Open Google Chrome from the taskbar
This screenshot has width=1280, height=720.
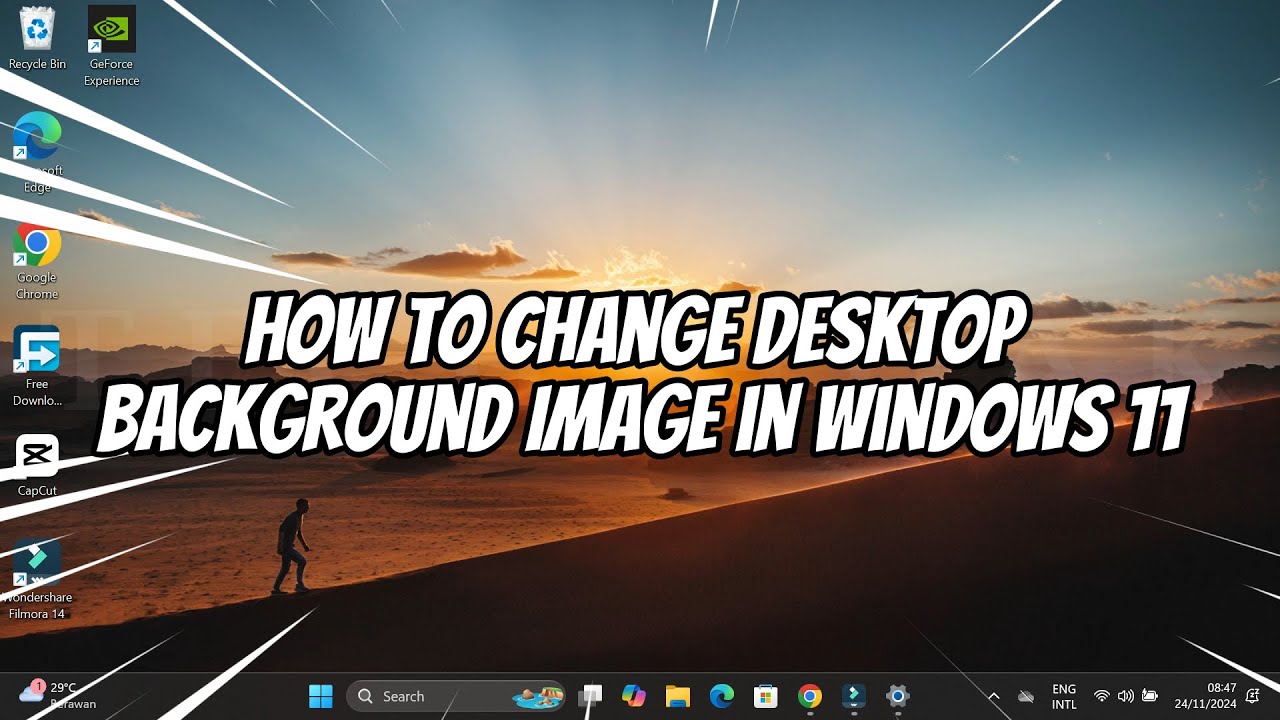(x=810, y=696)
